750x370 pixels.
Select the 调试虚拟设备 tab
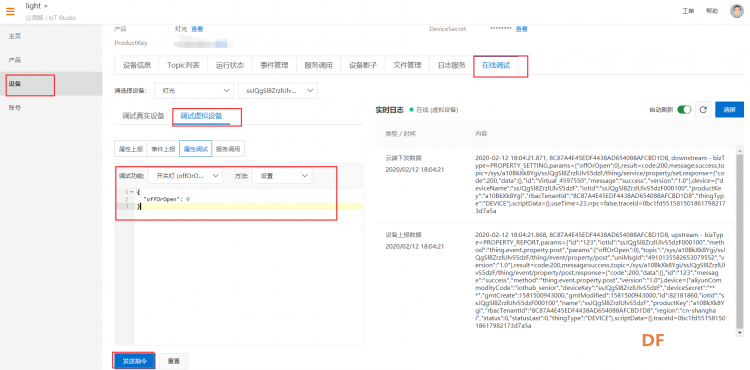click(201, 116)
